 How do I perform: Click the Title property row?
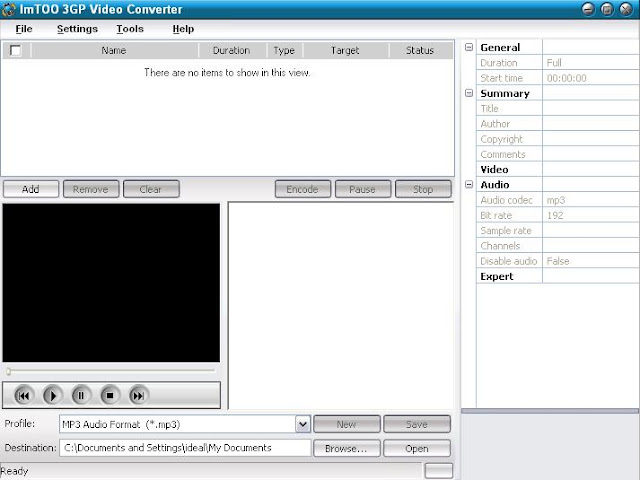(557, 109)
